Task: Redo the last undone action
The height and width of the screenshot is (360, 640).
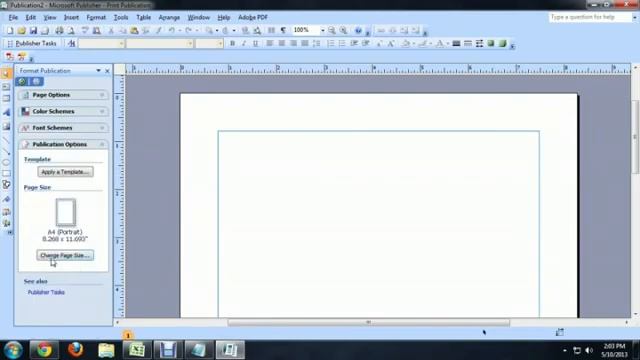Action: coord(188,31)
